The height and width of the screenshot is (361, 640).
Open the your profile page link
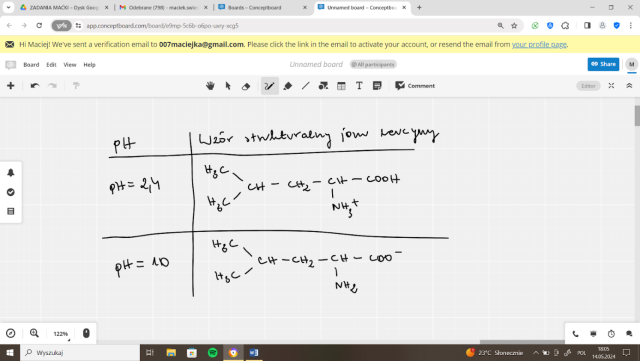pyautogui.click(x=539, y=45)
